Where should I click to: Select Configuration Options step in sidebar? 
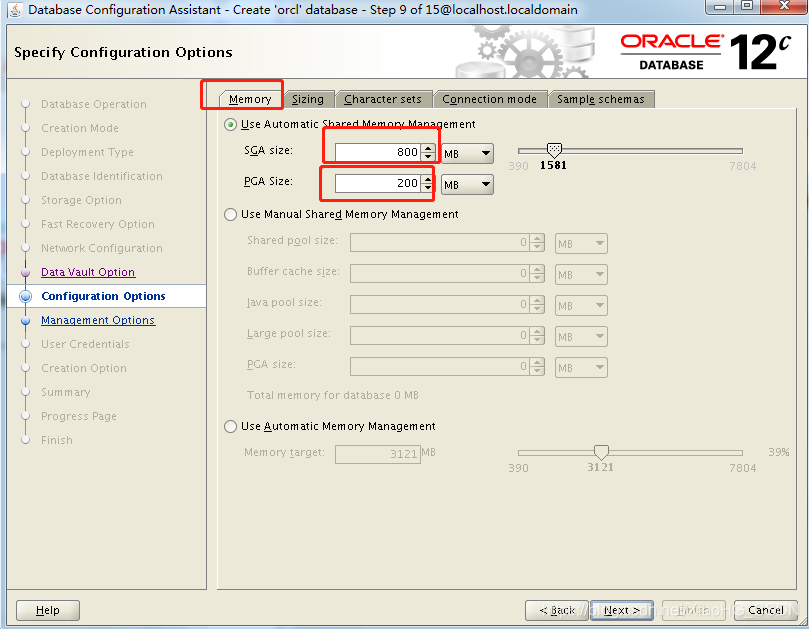pos(103,296)
